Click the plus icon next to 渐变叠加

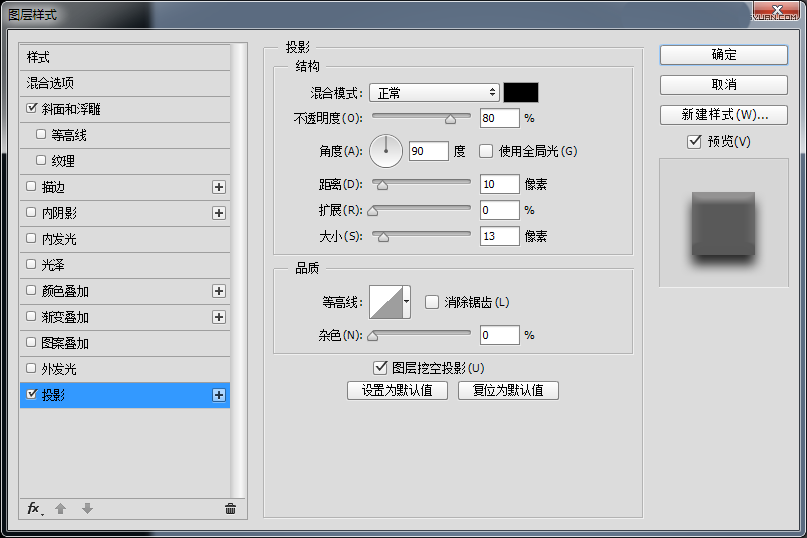click(219, 317)
